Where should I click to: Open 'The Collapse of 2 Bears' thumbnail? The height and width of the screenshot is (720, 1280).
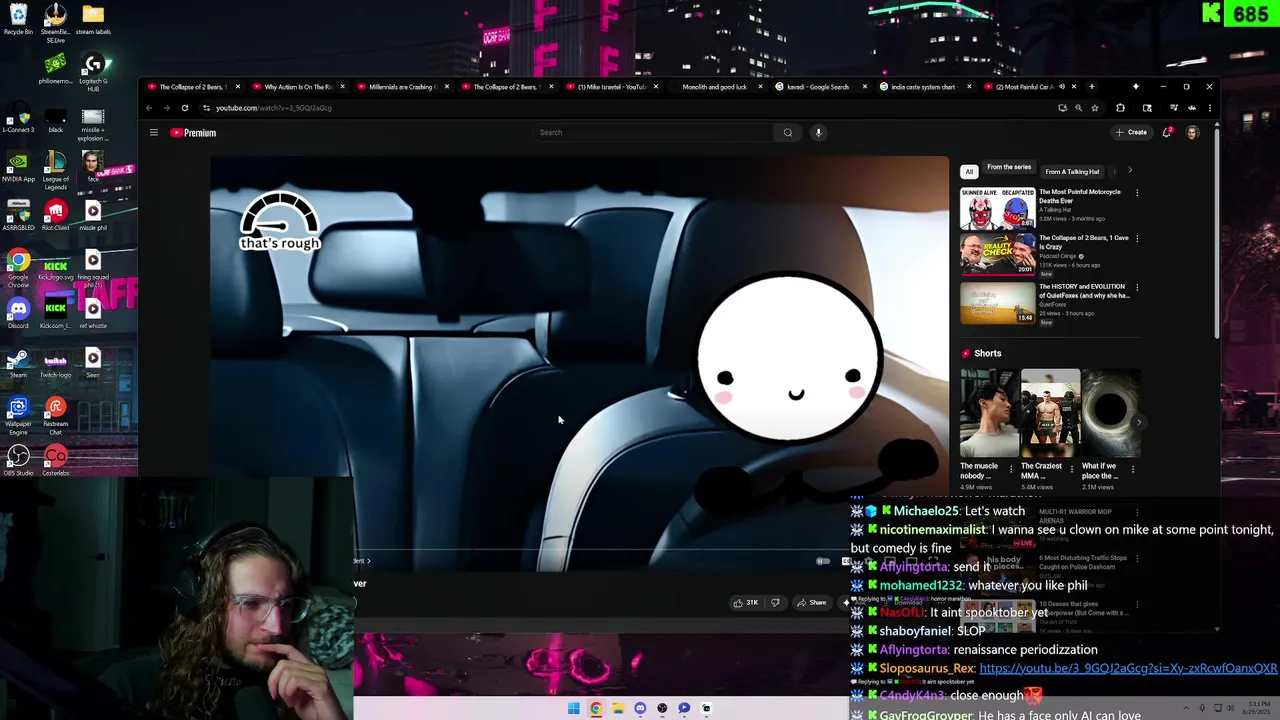(998, 254)
